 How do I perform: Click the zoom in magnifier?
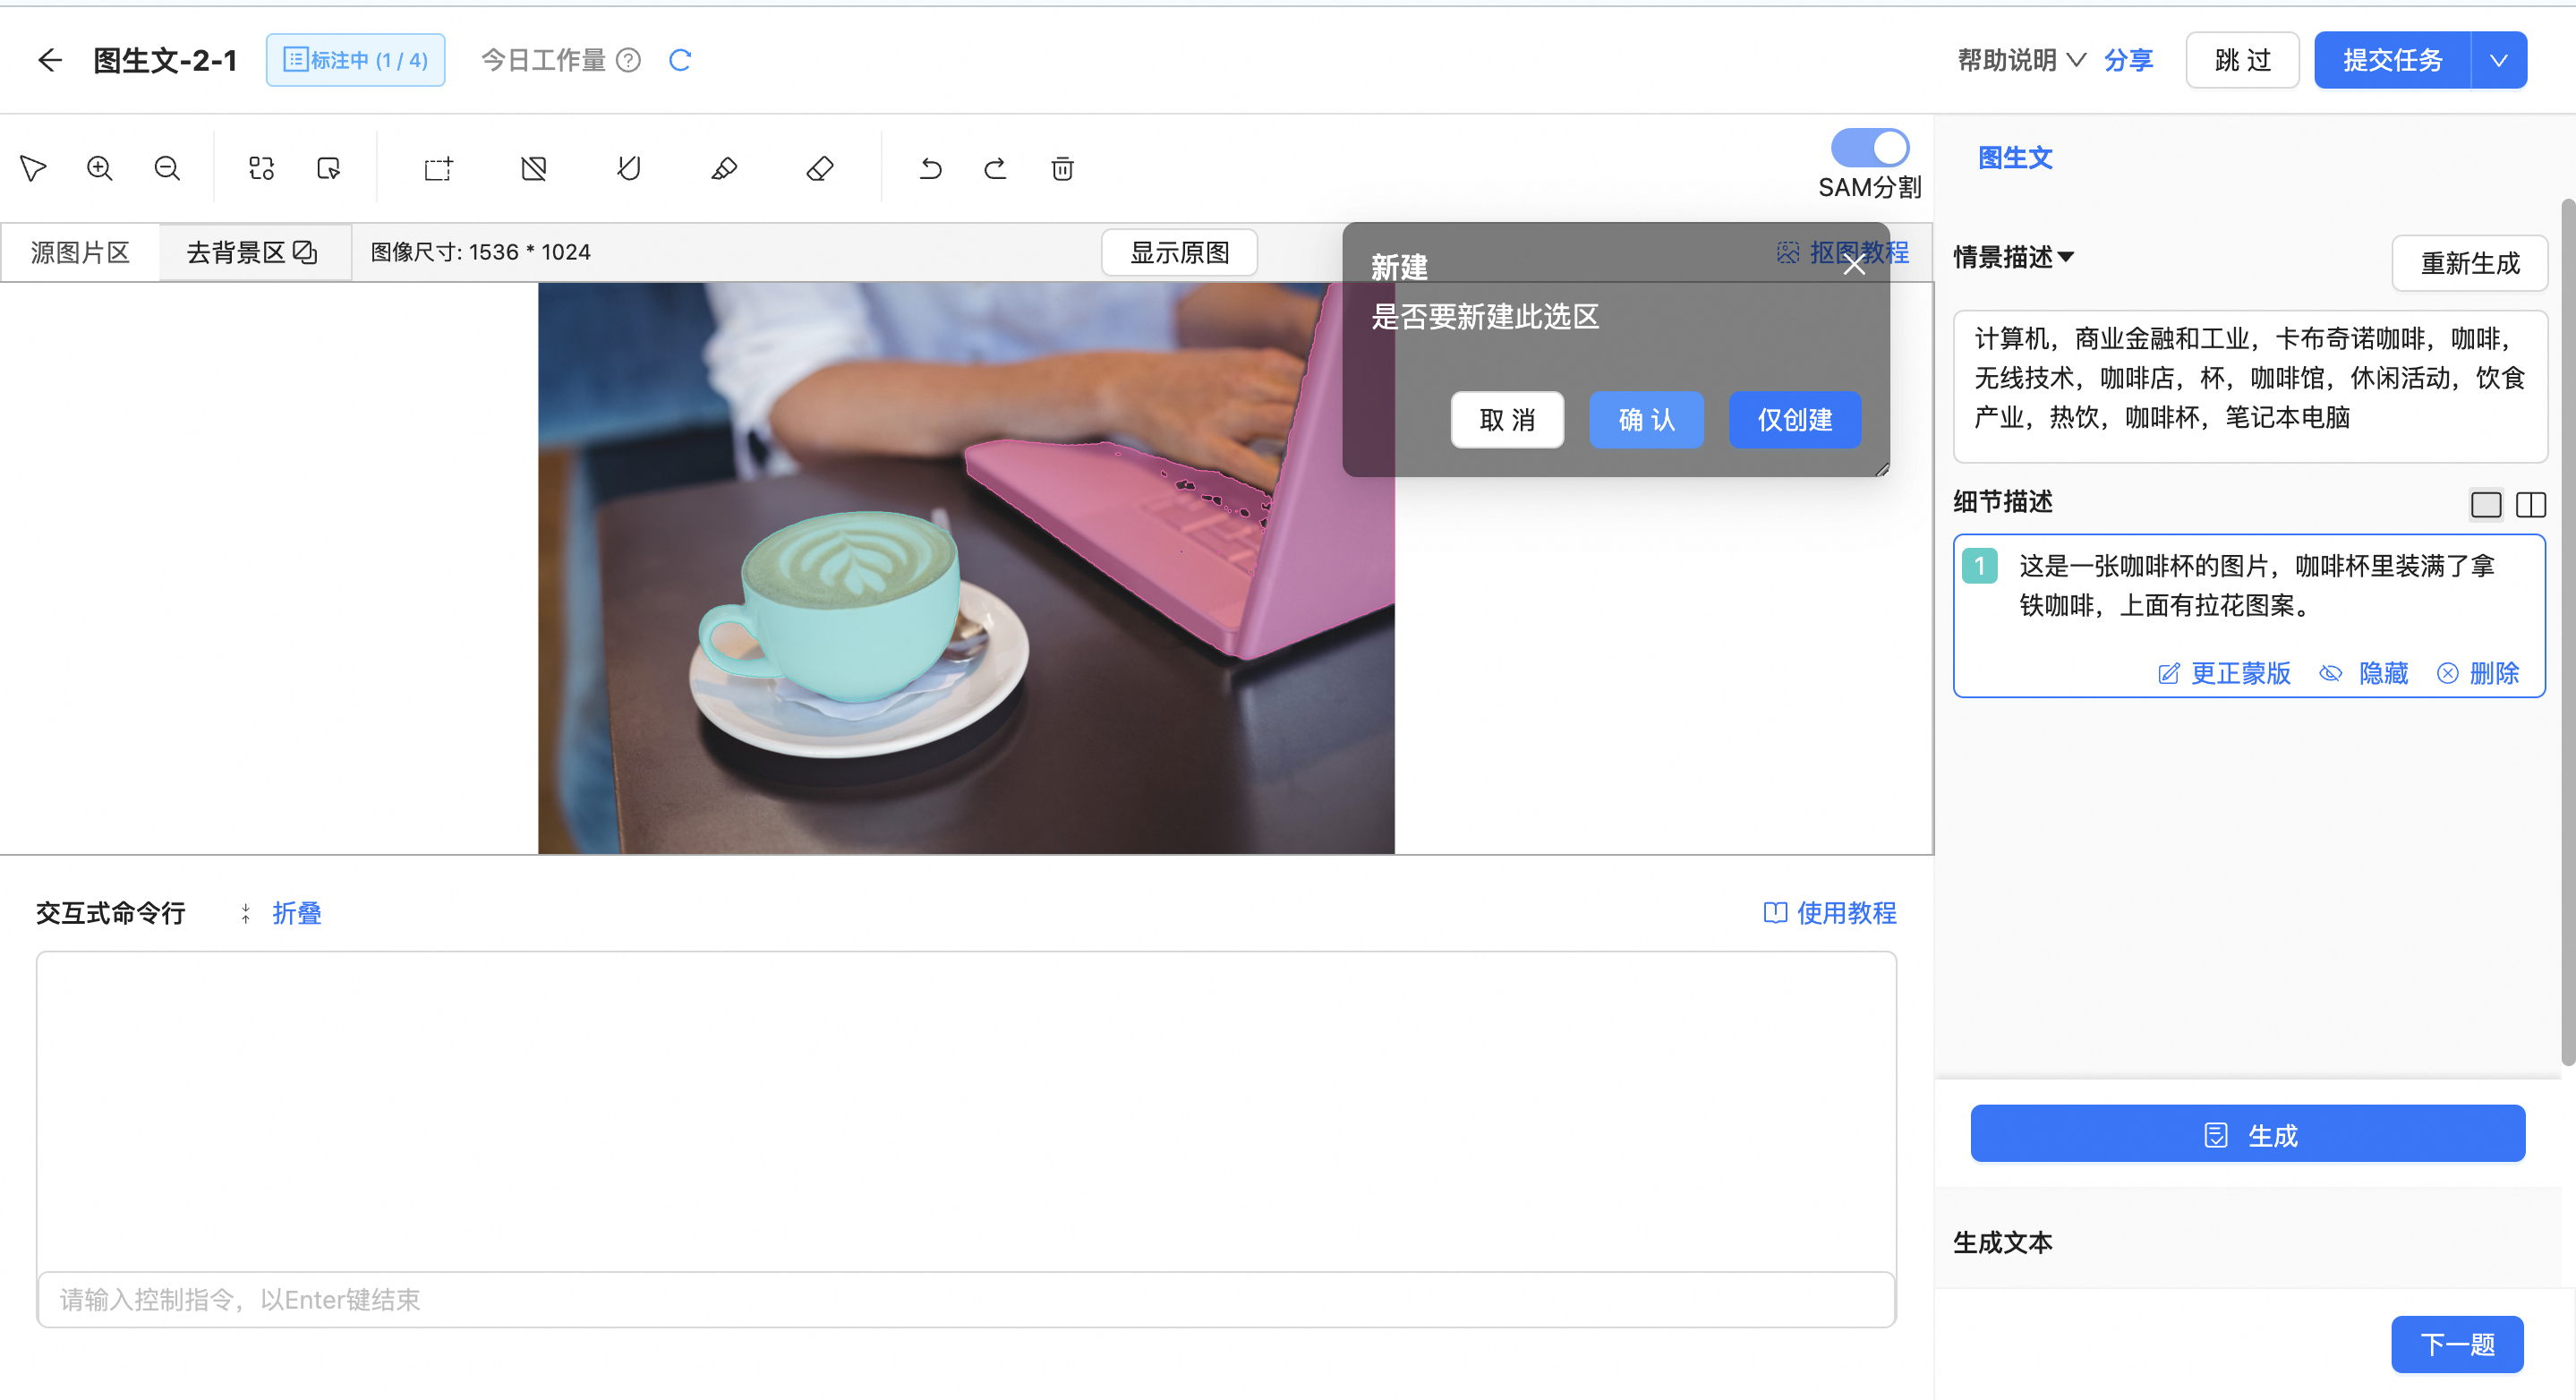(99, 168)
